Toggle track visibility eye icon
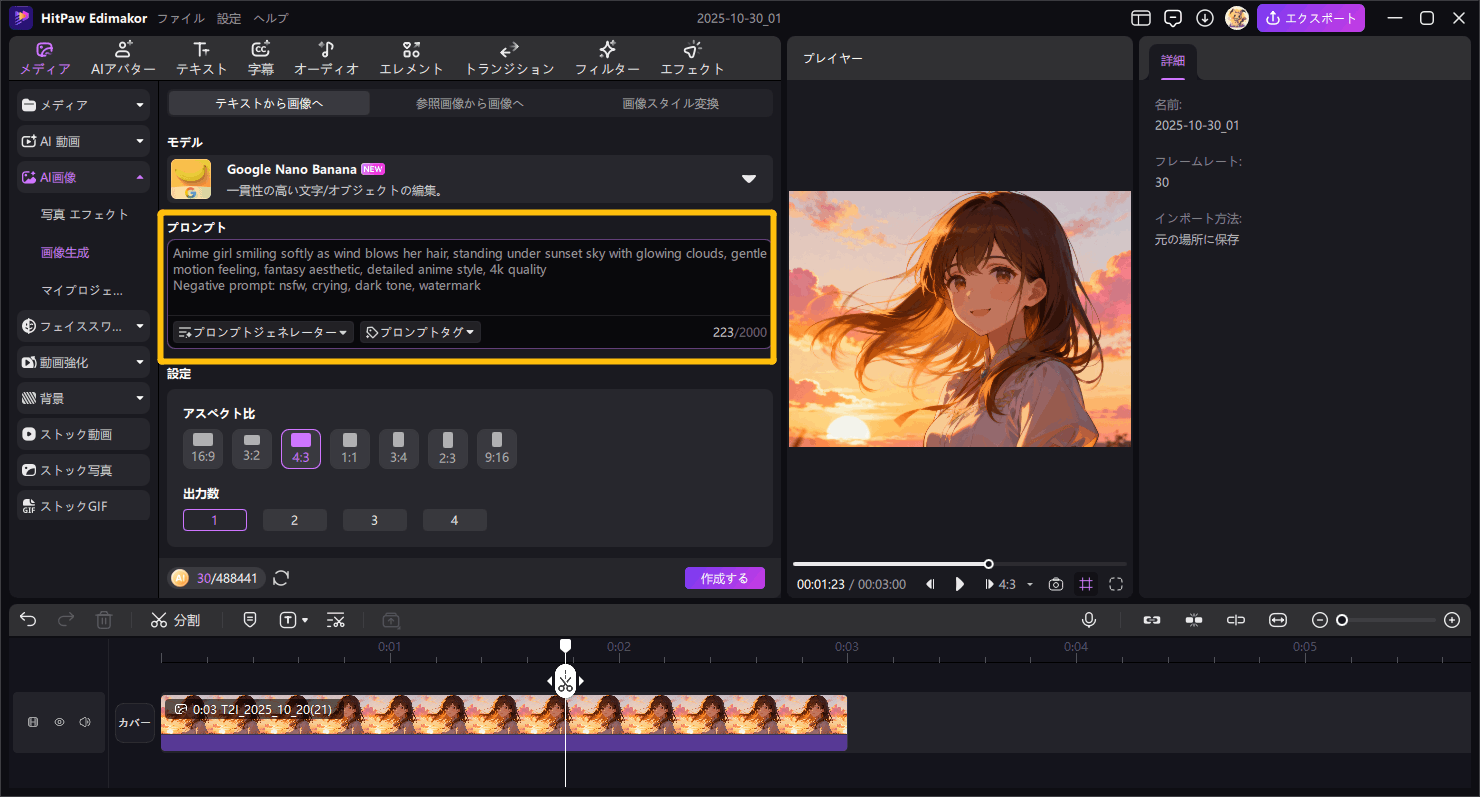 [x=59, y=722]
